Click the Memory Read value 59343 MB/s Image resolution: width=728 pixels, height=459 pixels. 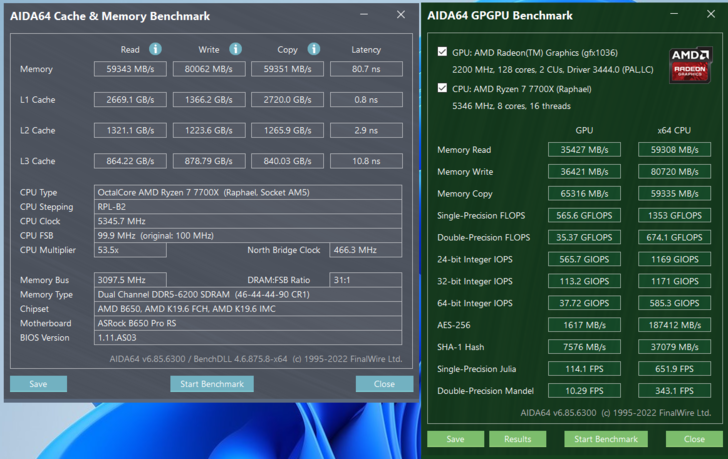pyautogui.click(x=130, y=69)
